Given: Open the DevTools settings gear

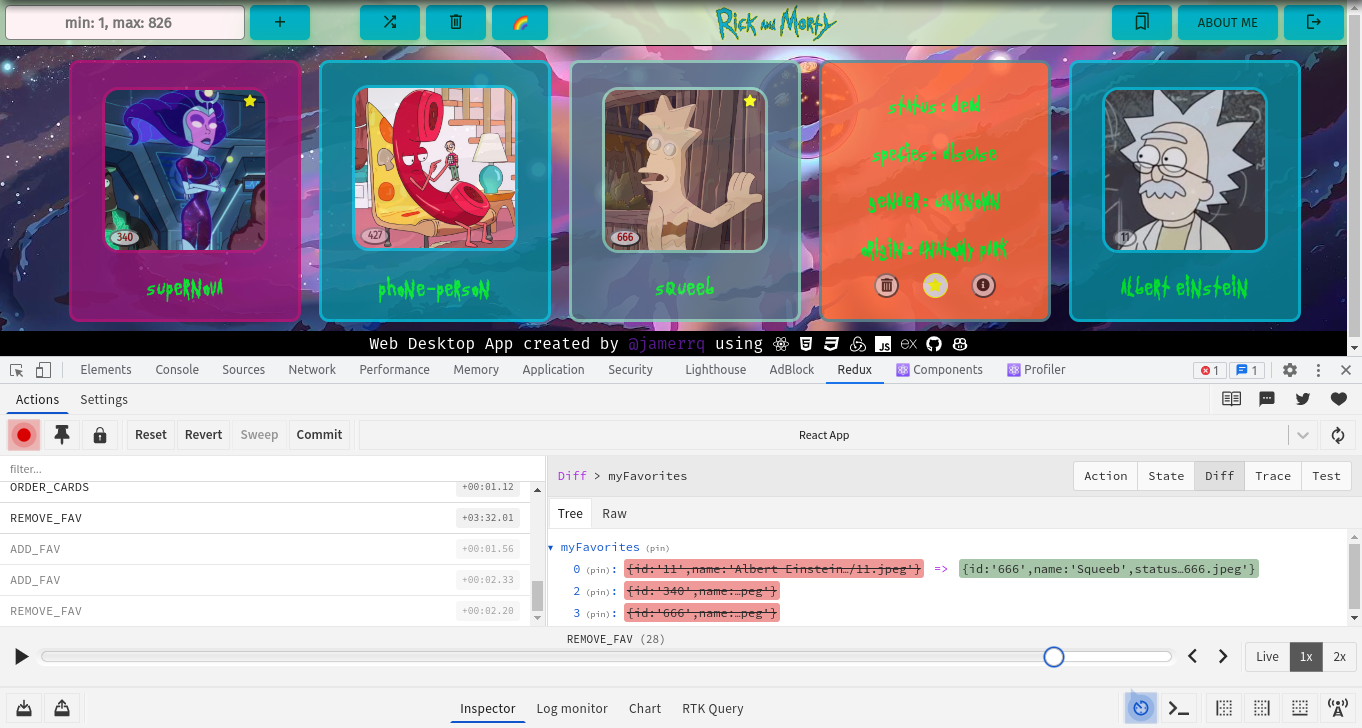Looking at the screenshot, I should pyautogui.click(x=1290, y=370).
